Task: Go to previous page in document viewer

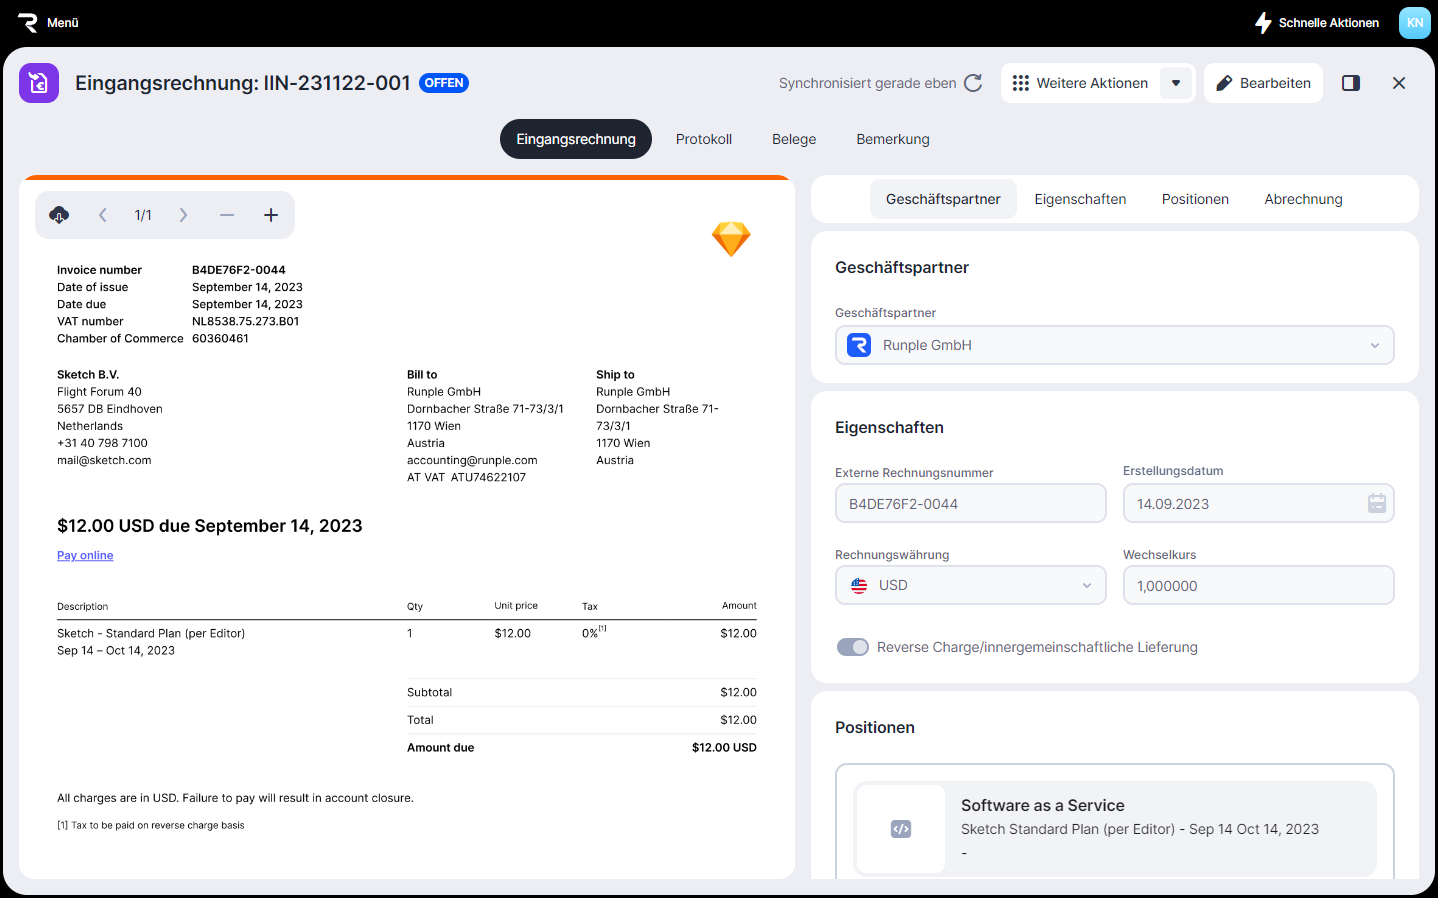Action: coord(103,215)
